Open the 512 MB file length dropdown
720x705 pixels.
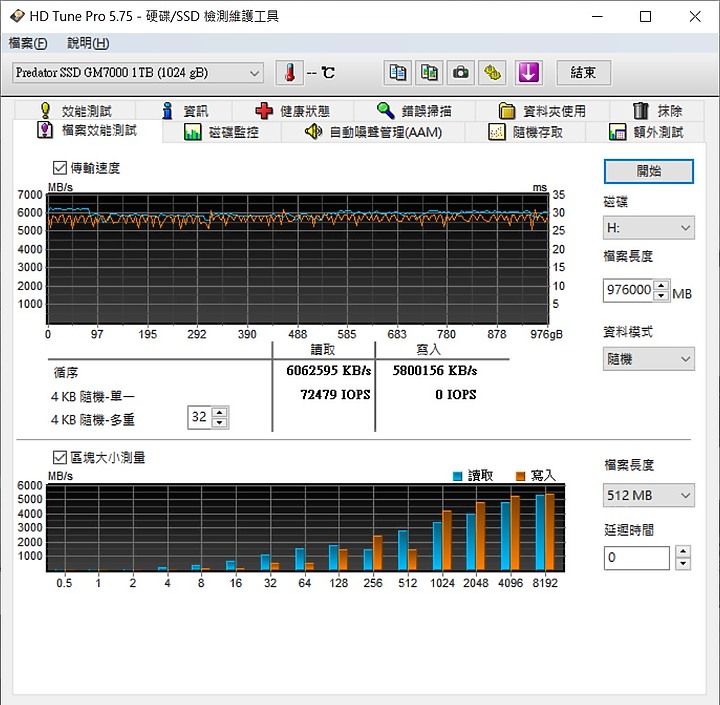[x=648, y=495]
